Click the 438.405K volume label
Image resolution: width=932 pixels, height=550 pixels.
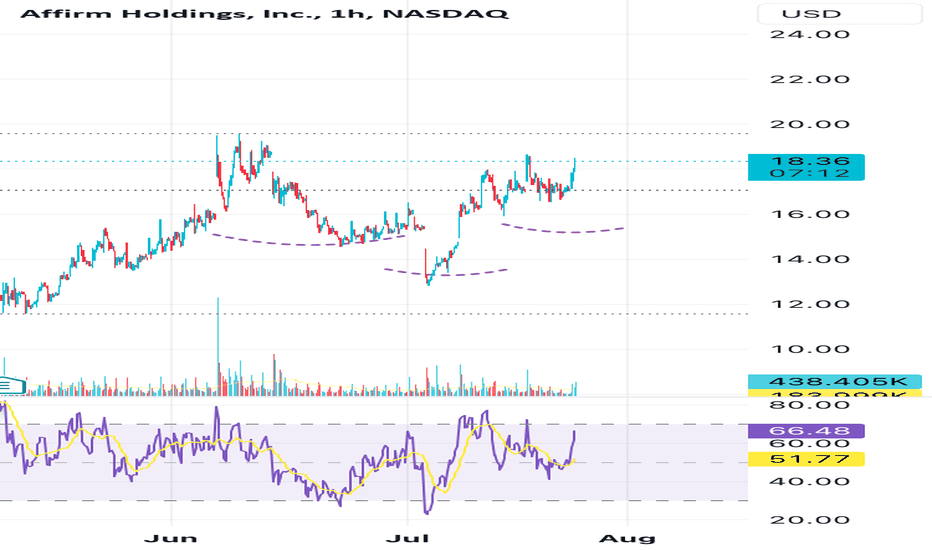tap(834, 382)
